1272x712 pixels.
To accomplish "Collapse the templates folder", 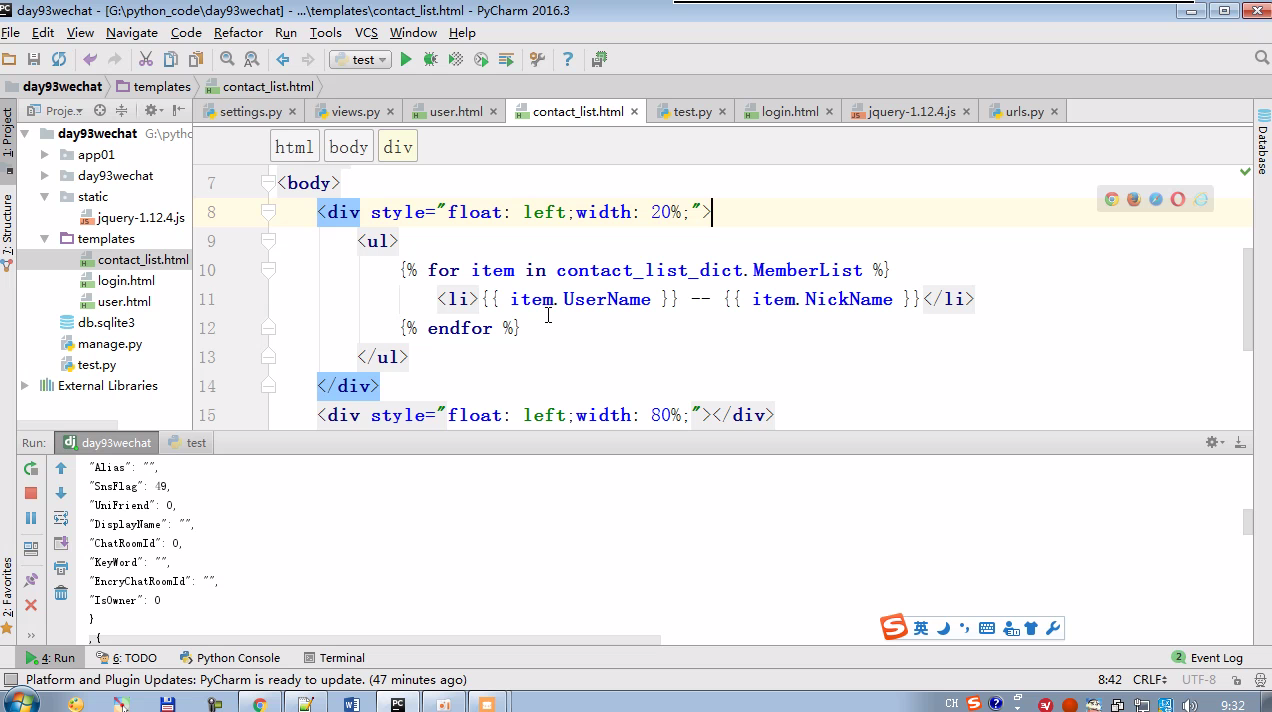I will click(x=45, y=239).
